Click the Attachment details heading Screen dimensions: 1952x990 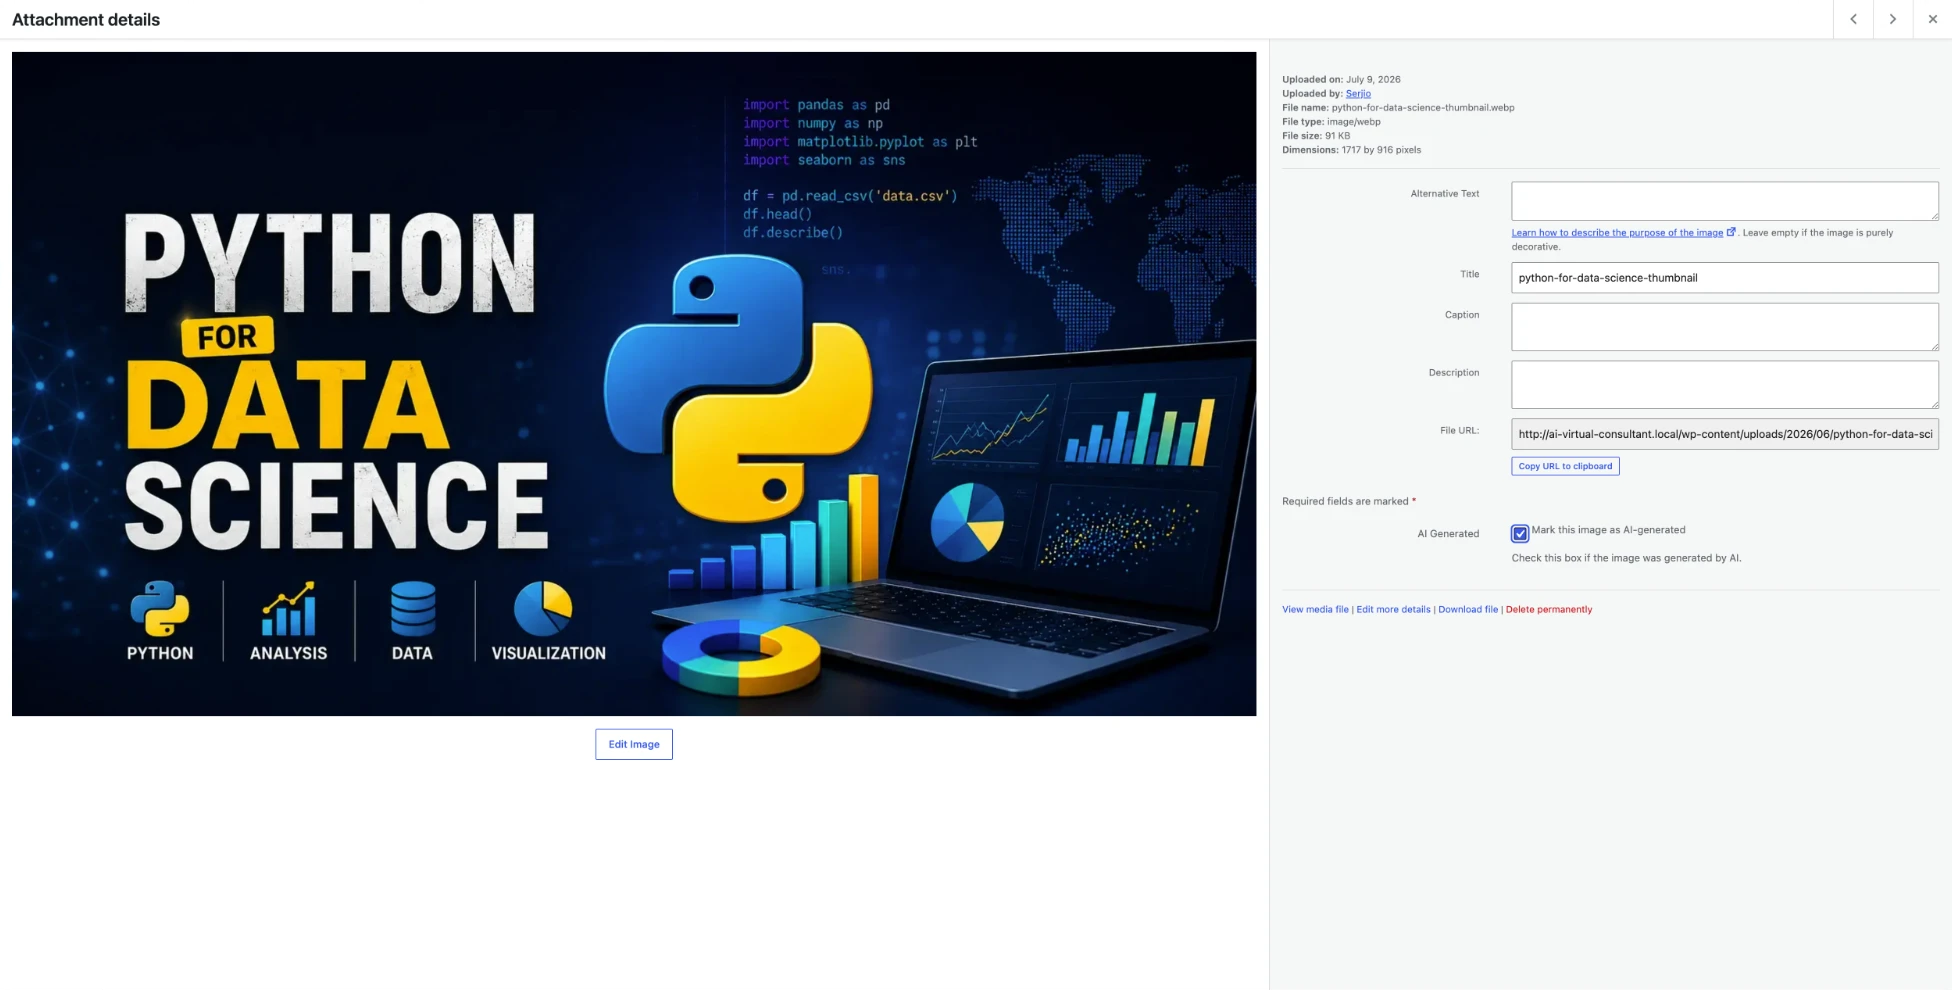click(x=86, y=19)
